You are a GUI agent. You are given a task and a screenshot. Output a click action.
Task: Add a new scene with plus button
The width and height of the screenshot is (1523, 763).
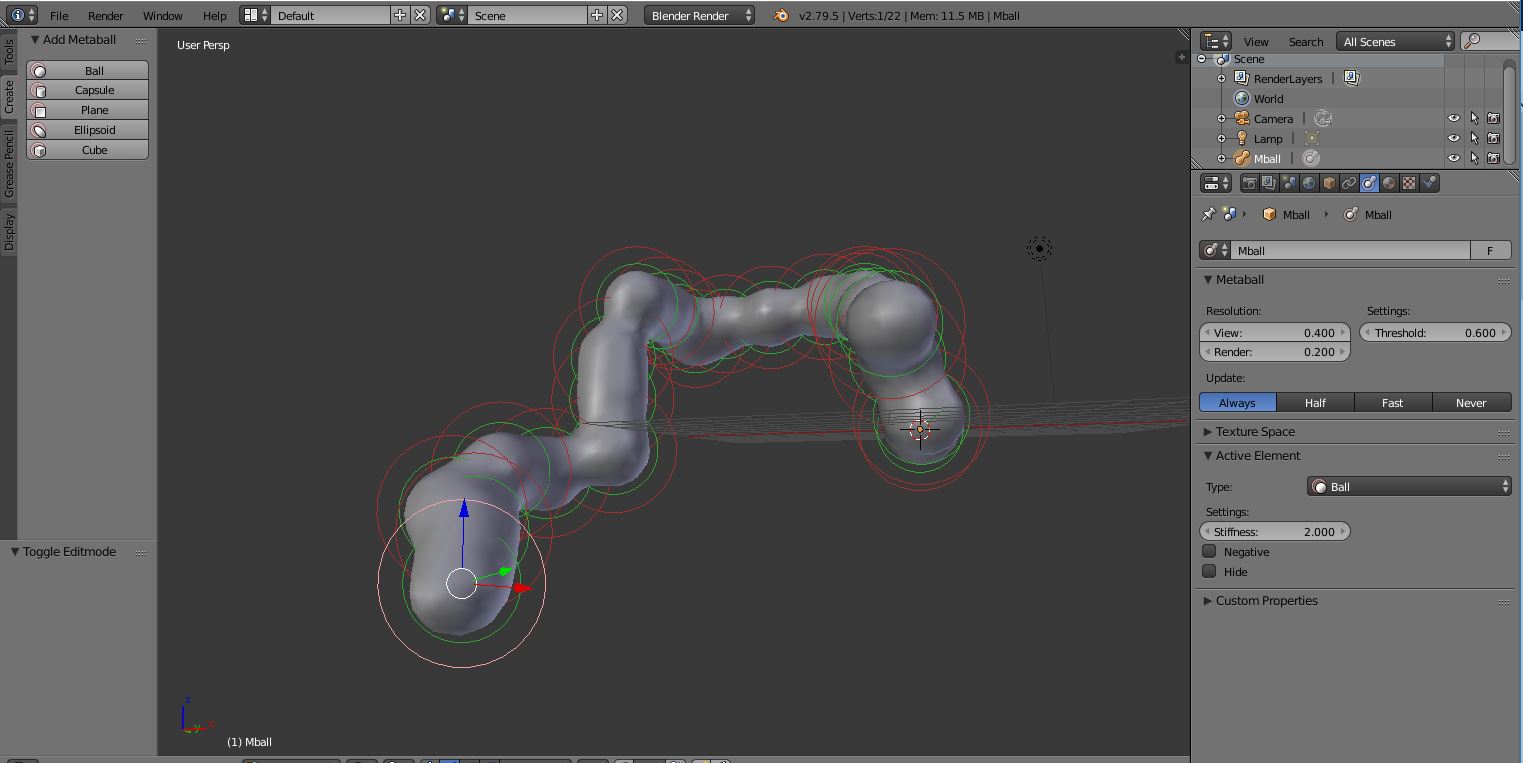(597, 15)
